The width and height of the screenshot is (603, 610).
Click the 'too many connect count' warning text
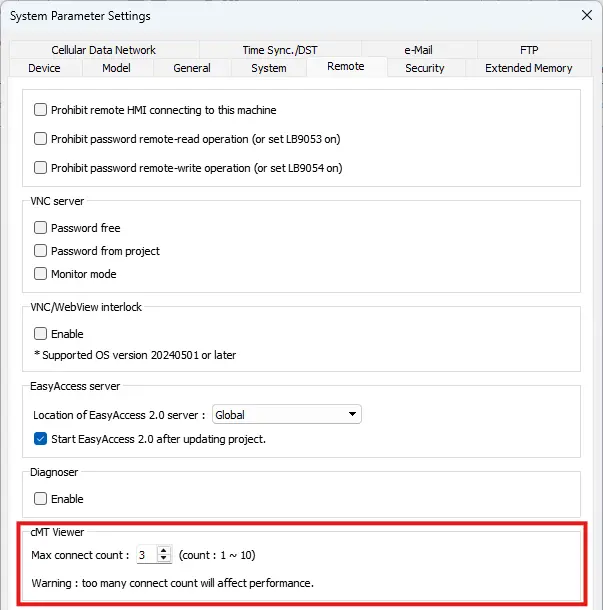(172, 583)
